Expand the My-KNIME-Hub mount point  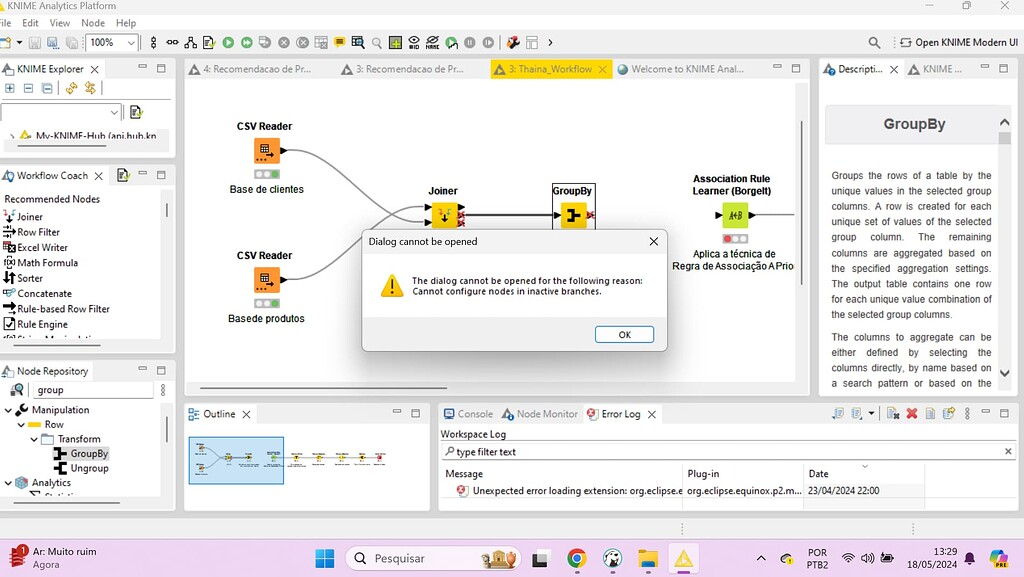click(x=12, y=136)
